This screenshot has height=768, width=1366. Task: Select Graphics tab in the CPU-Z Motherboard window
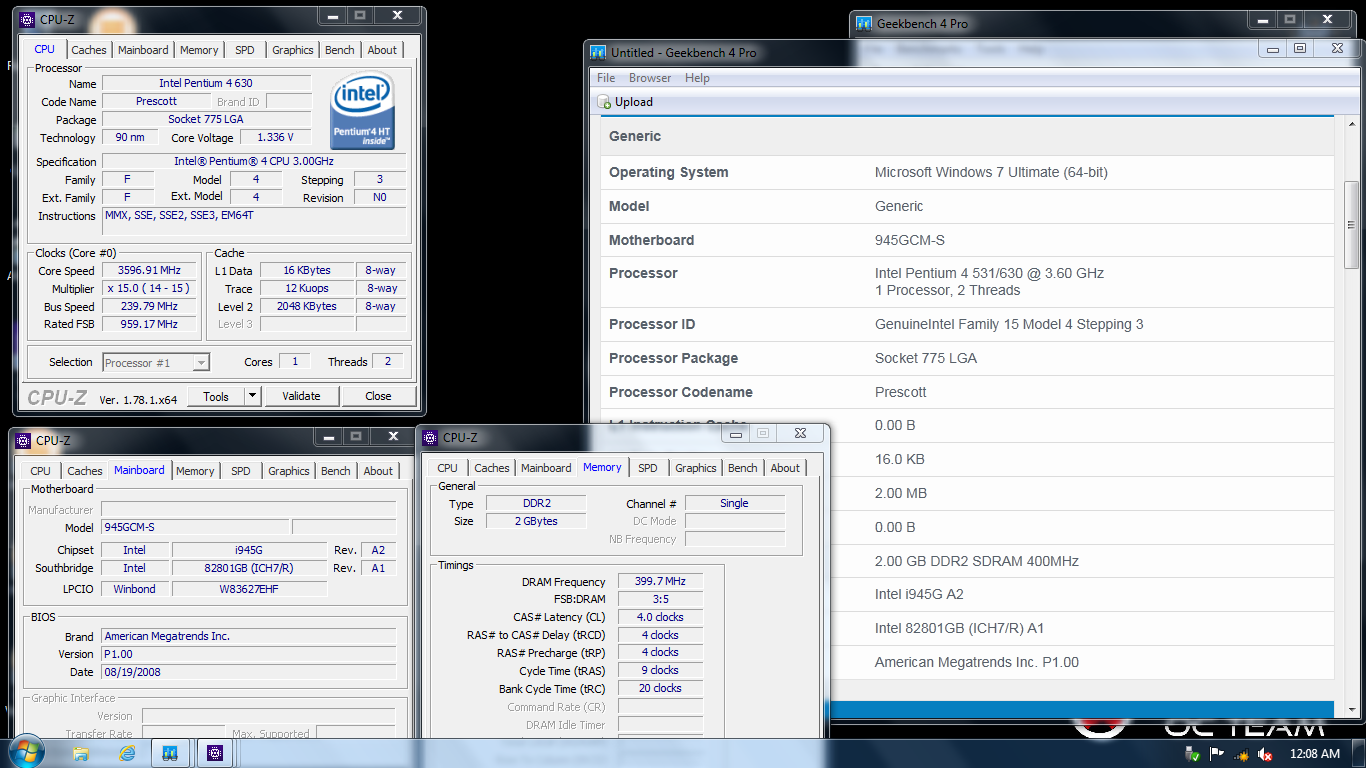tap(289, 471)
